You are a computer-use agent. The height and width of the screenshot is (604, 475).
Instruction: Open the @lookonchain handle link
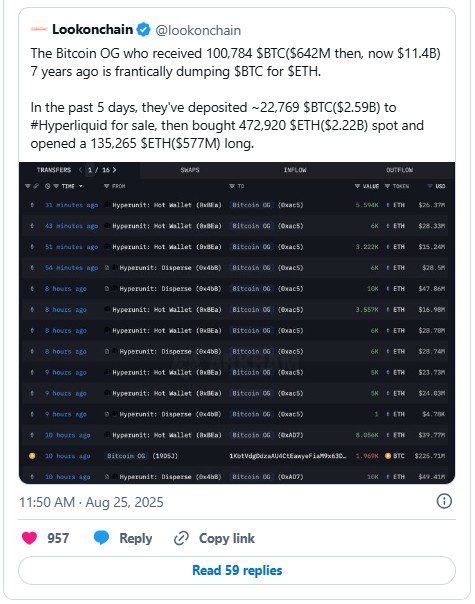coord(198,30)
